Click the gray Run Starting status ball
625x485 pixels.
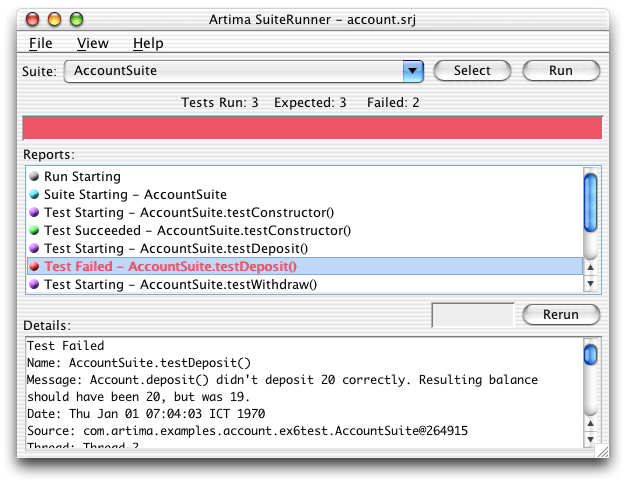tap(34, 176)
